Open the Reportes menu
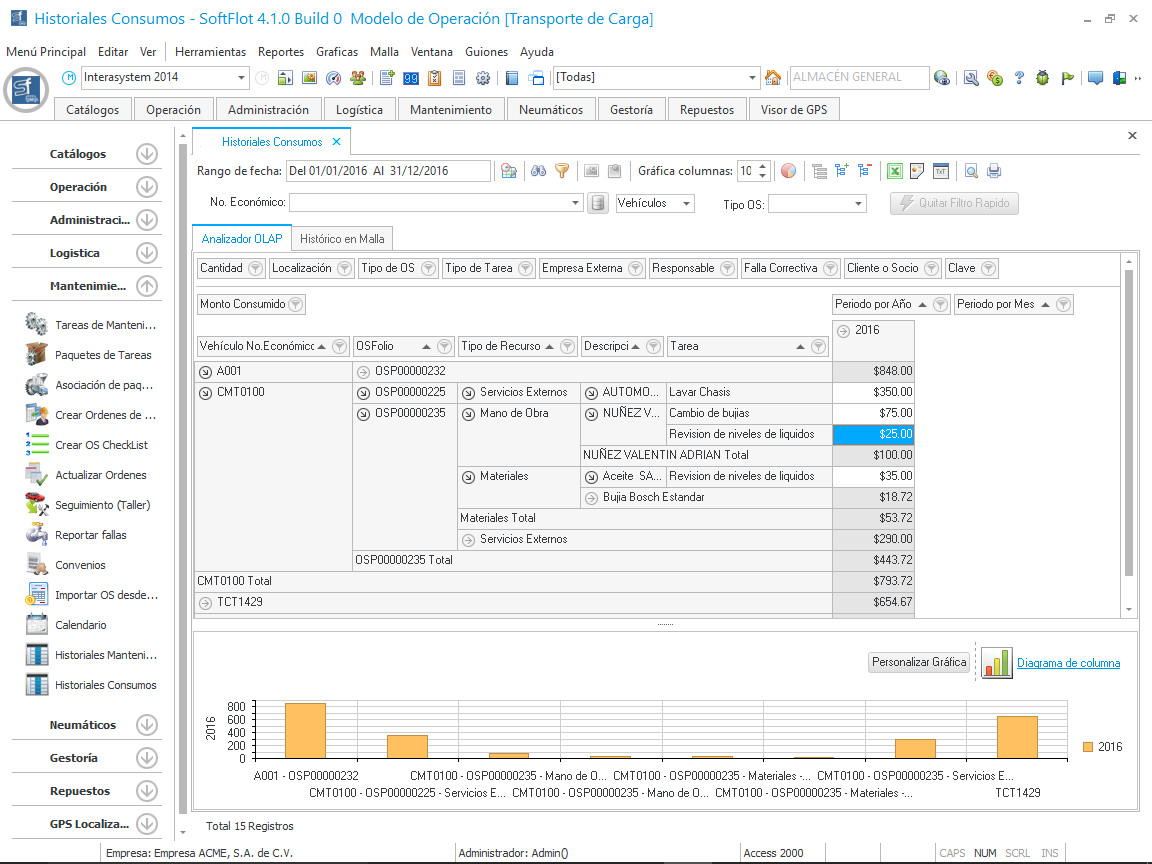1152x864 pixels. click(x=280, y=52)
